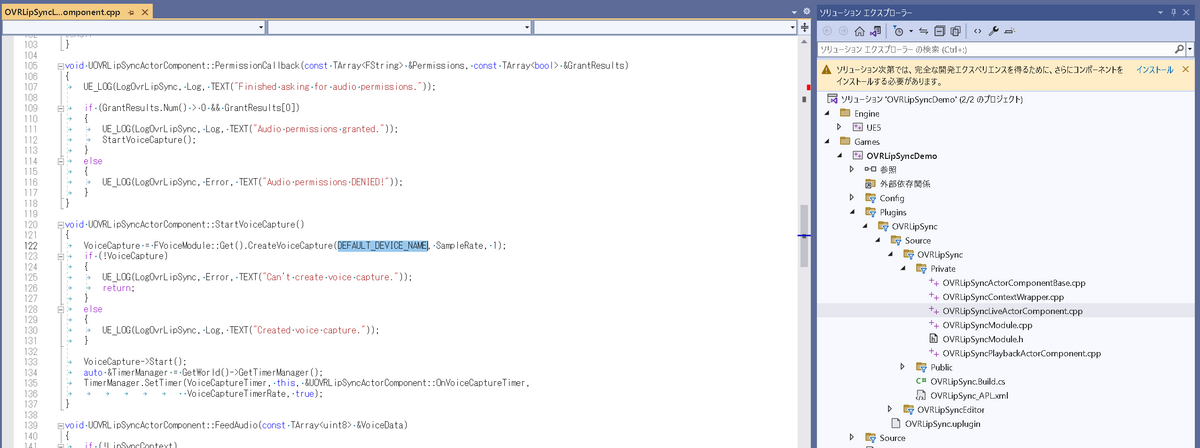Pin the Solution Explorer panel with auto-hide icon
Viewport: 1200px width, 448px height.
tap(1175, 10)
